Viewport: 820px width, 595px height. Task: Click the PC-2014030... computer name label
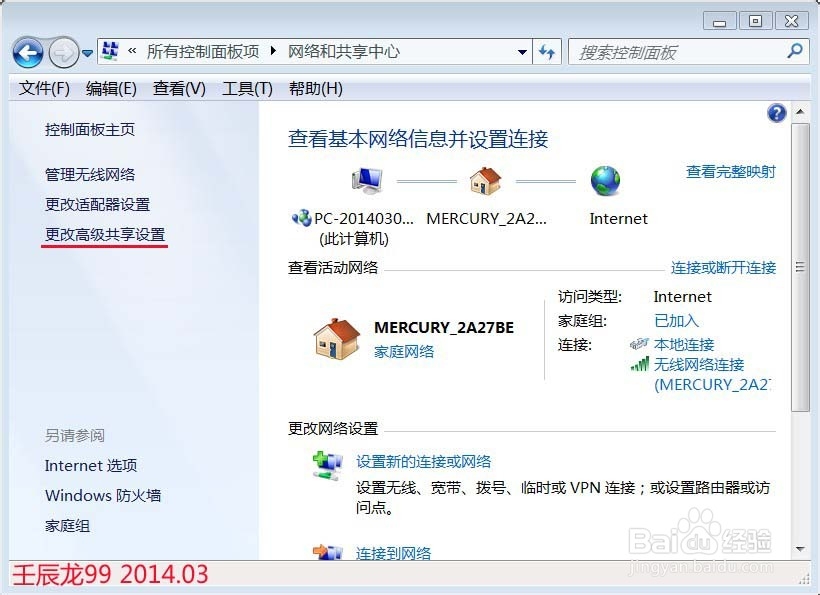[363, 219]
